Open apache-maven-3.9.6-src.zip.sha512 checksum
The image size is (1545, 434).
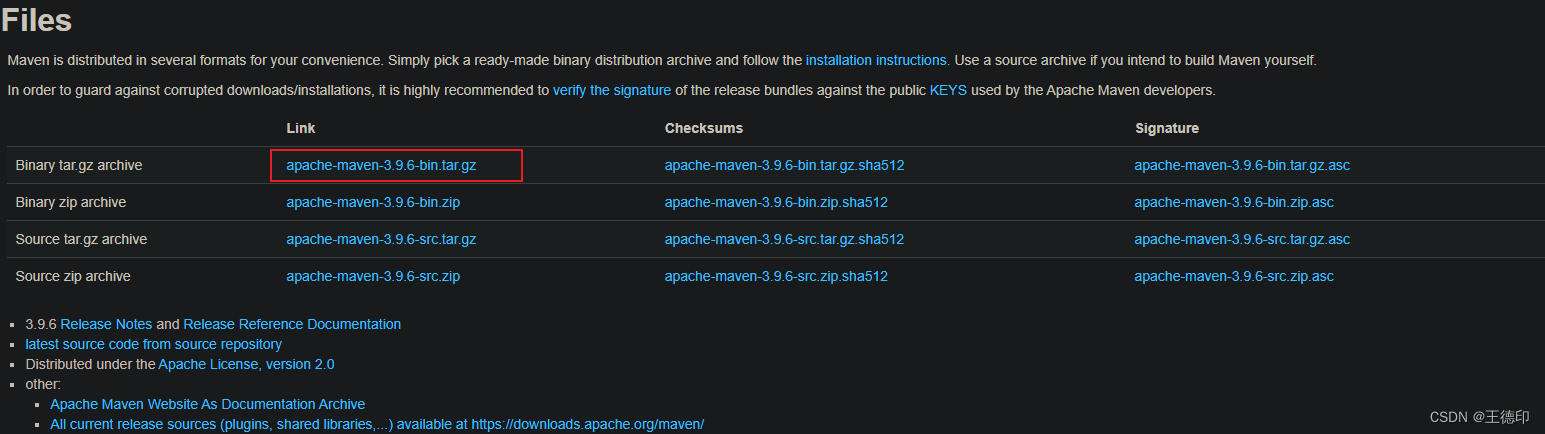click(776, 276)
